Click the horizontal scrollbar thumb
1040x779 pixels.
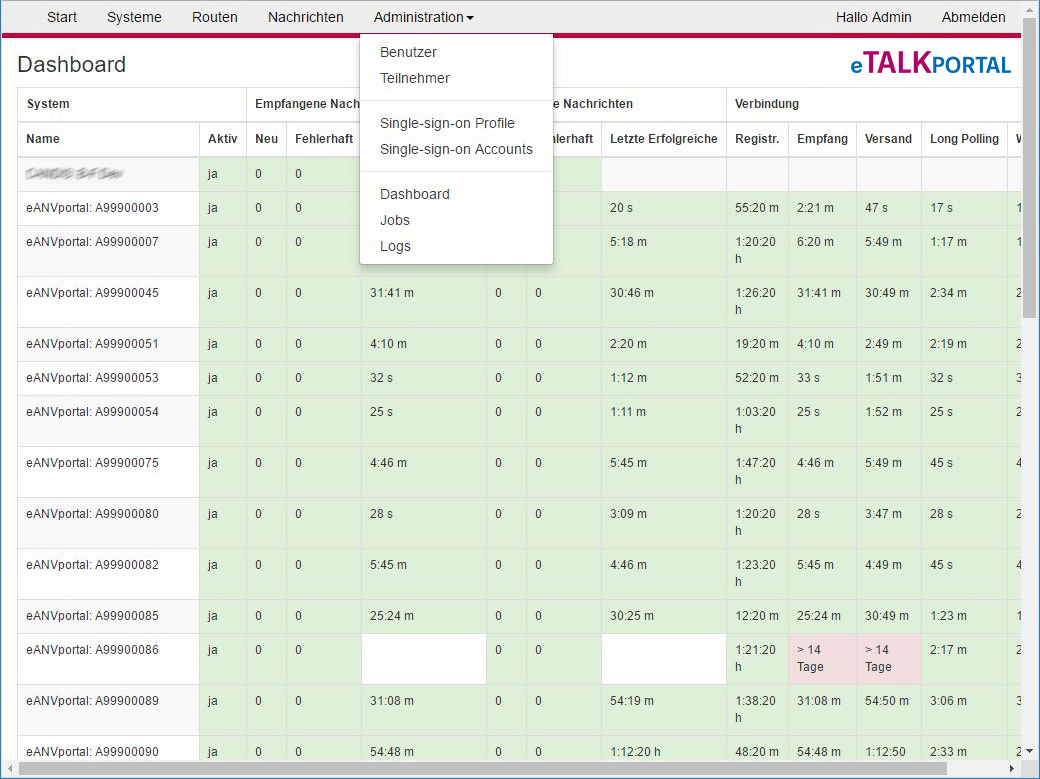tap(483, 768)
